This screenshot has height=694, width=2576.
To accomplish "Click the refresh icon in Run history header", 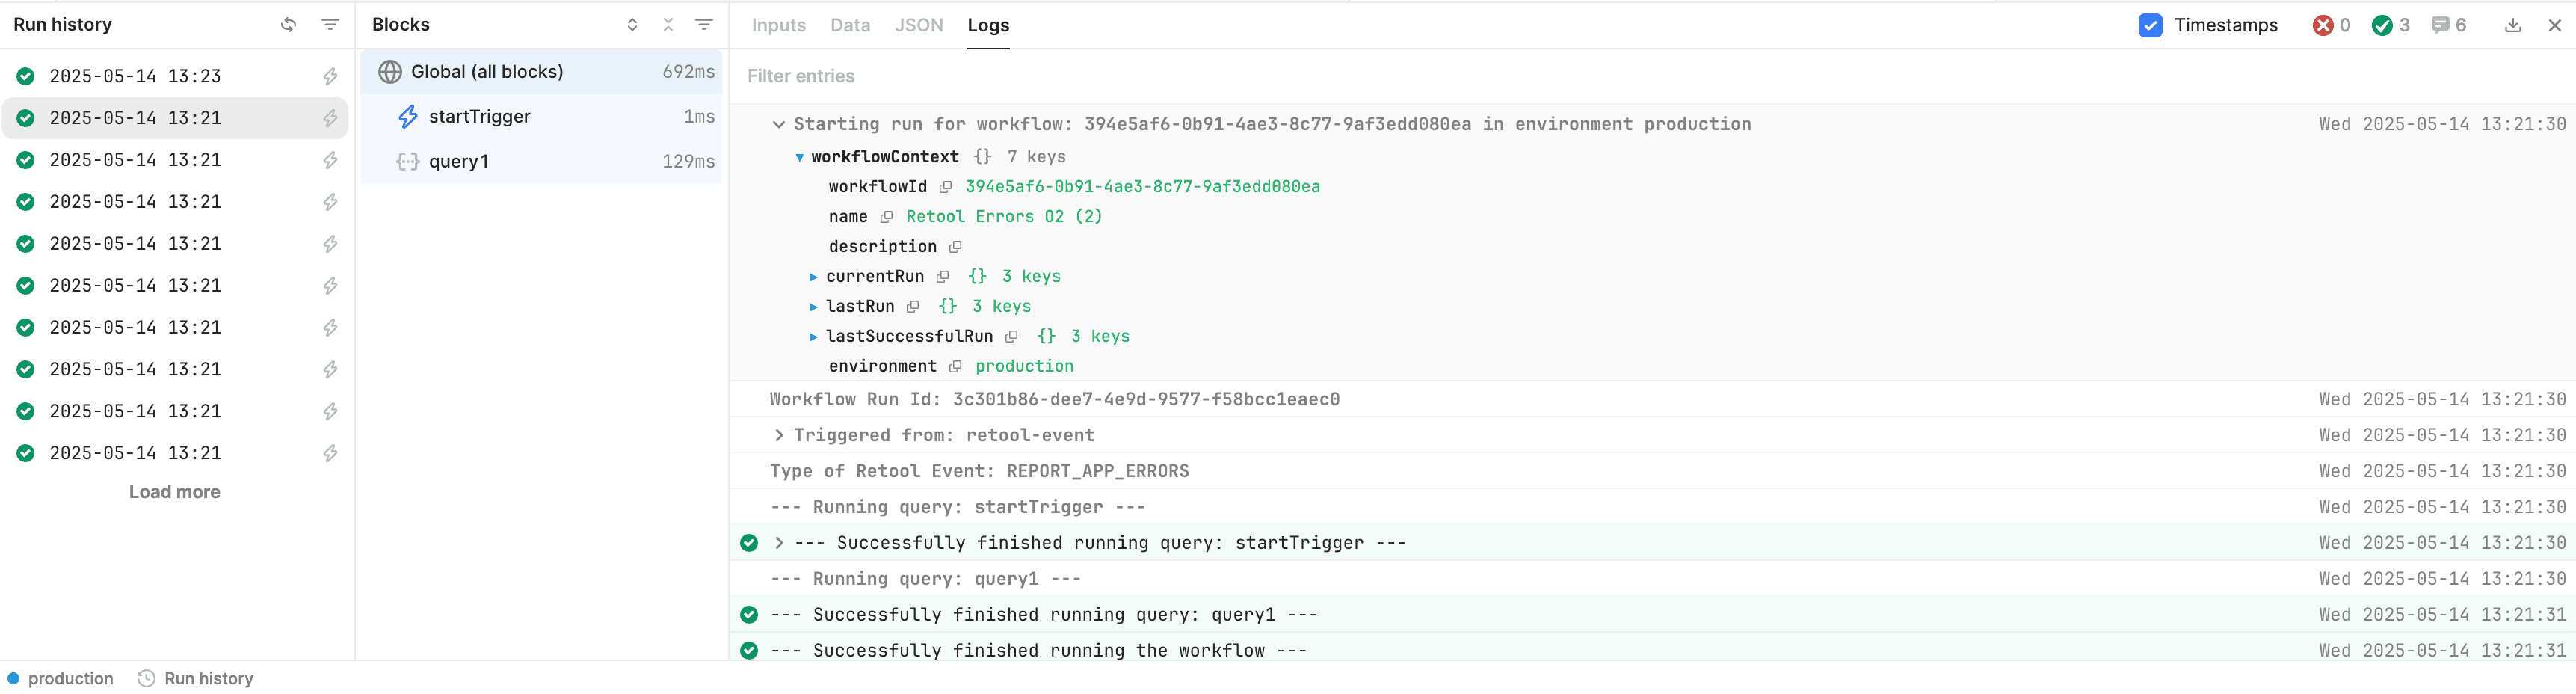I will coord(288,24).
